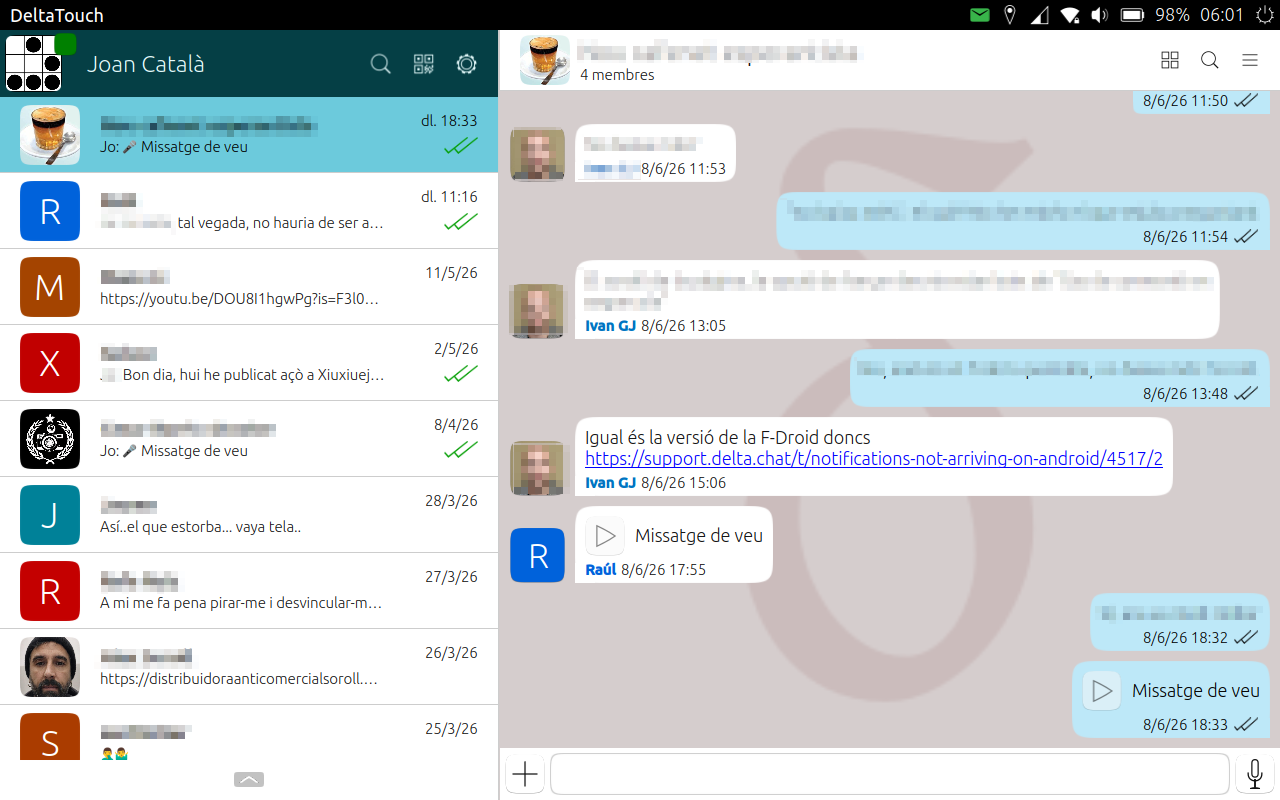The height and width of the screenshot is (800, 1280).
Task: Open the chat saying 'Así..el que estorba'
Action: tap(249, 515)
